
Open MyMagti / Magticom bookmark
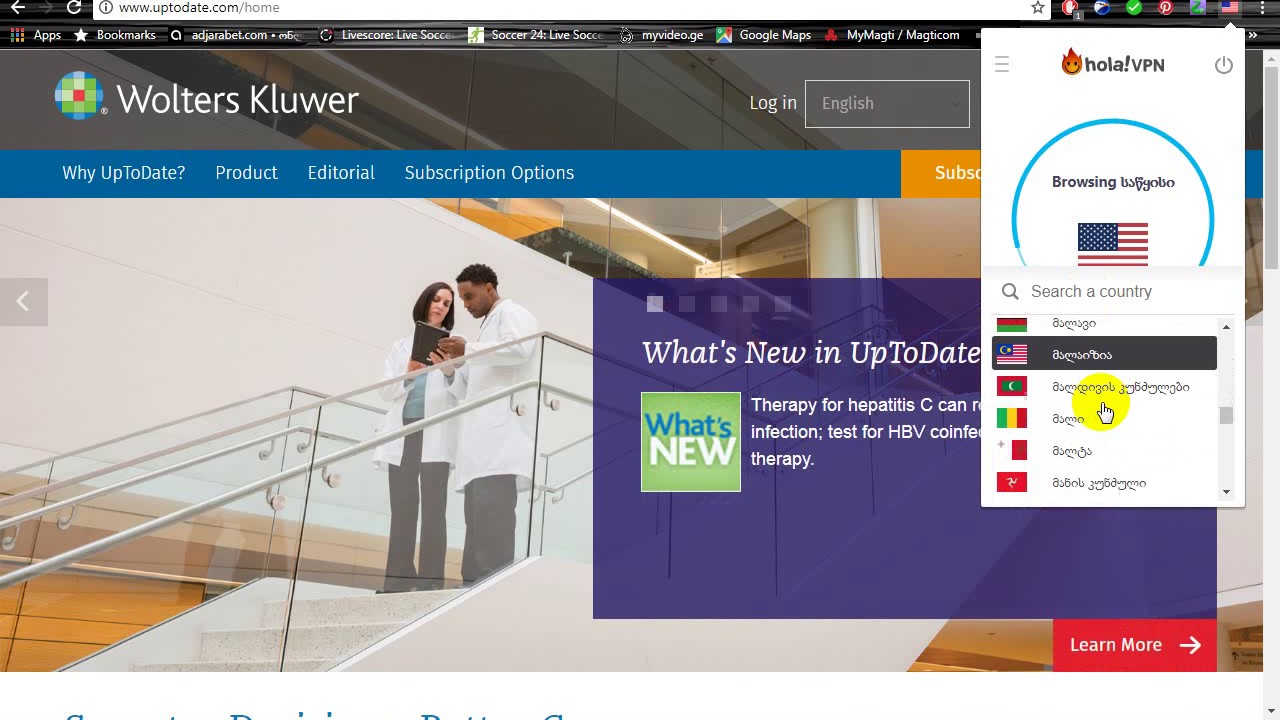pyautogui.click(x=892, y=35)
